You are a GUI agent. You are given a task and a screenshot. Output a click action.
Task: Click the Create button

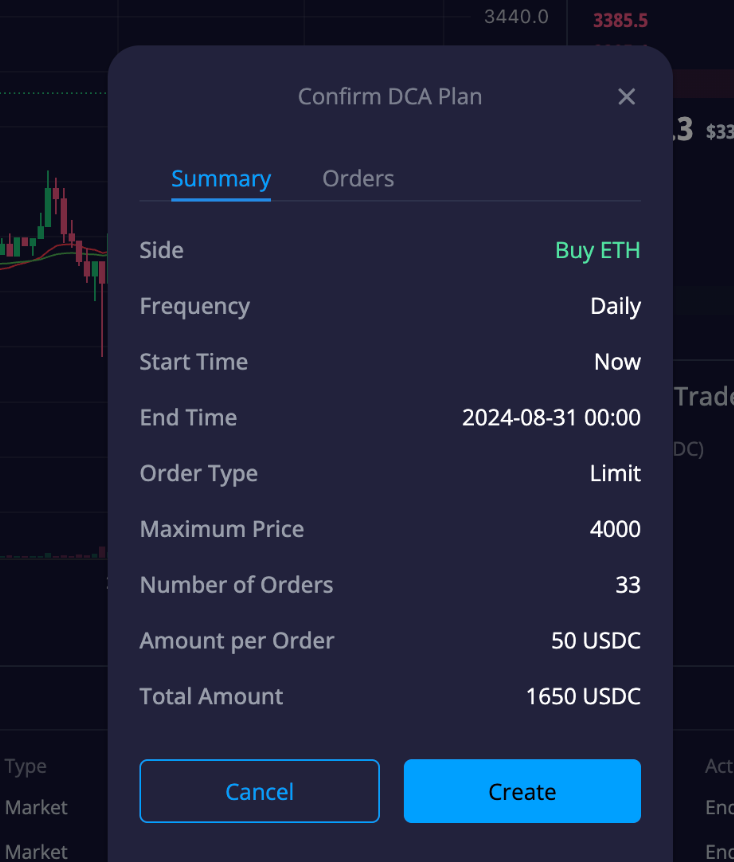[522, 791]
